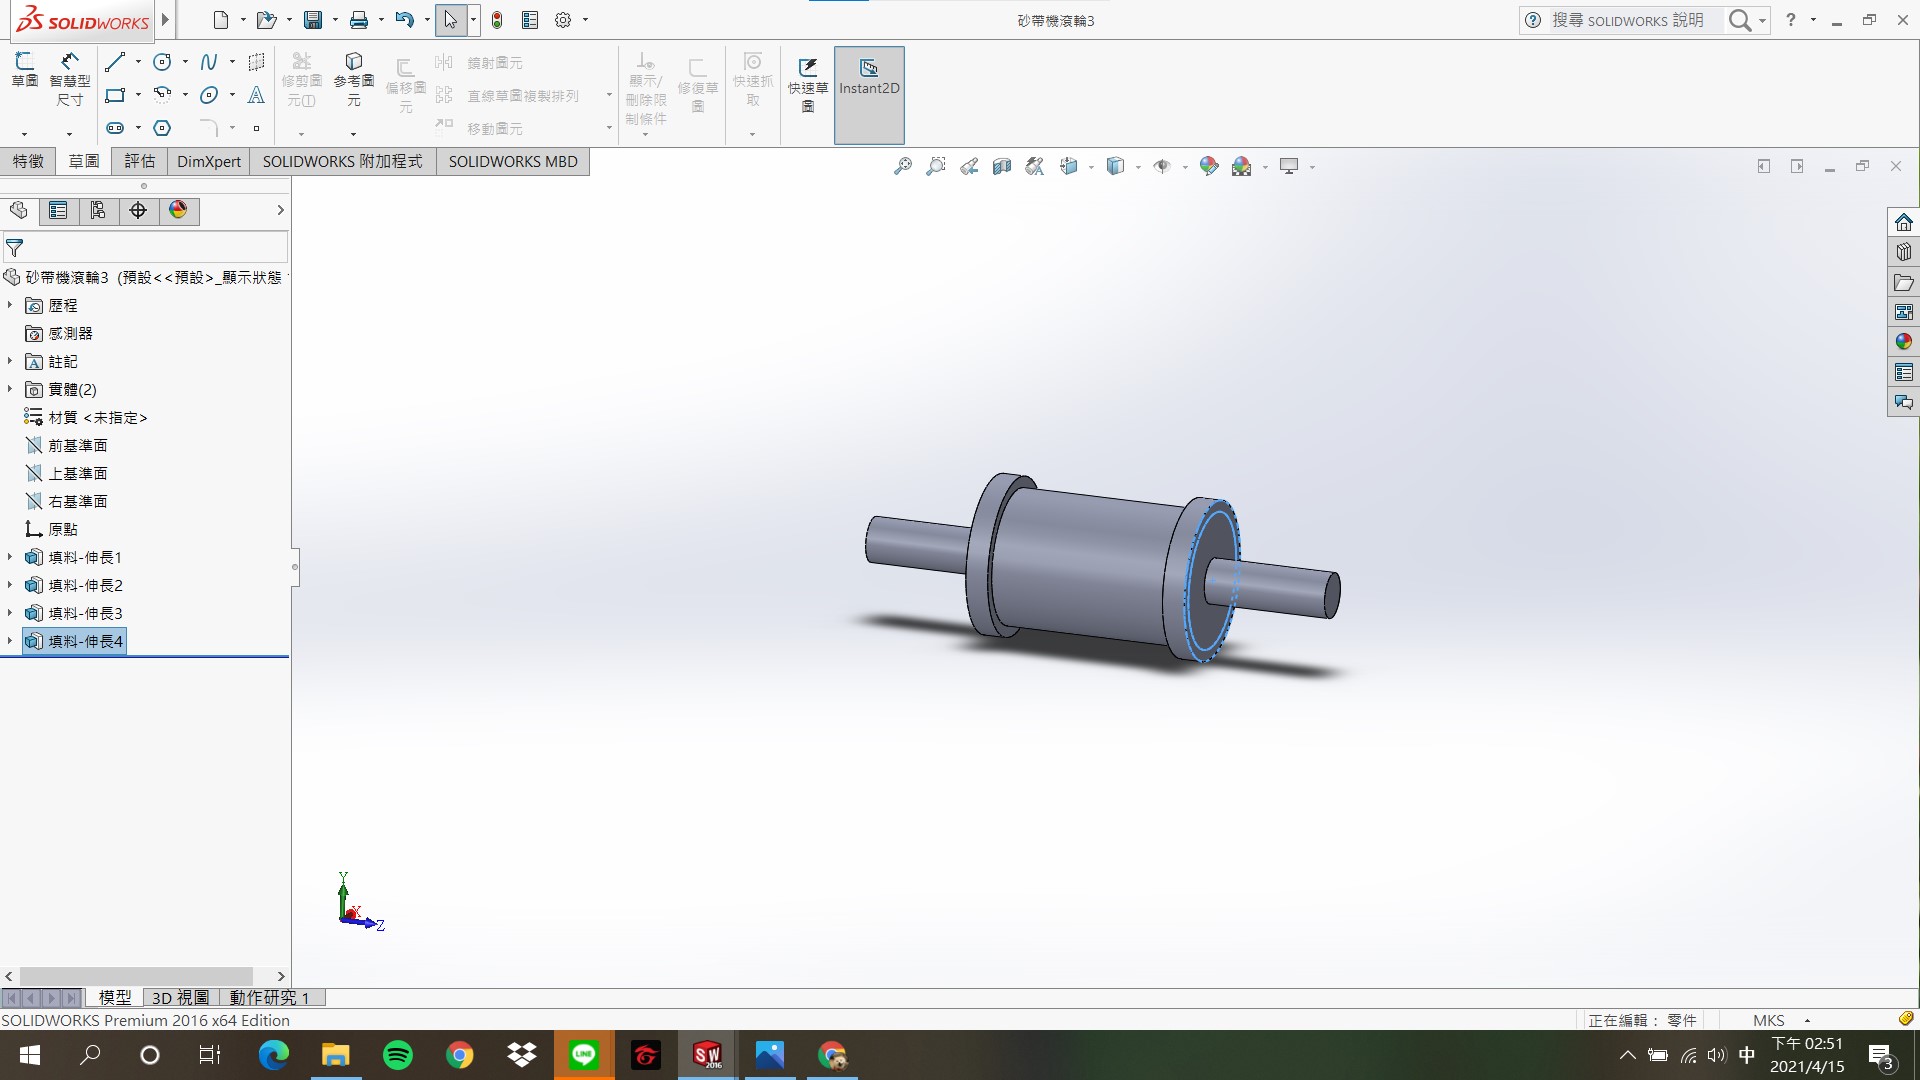Select the Line sketch tool
The image size is (1920, 1080).
tap(116, 62)
